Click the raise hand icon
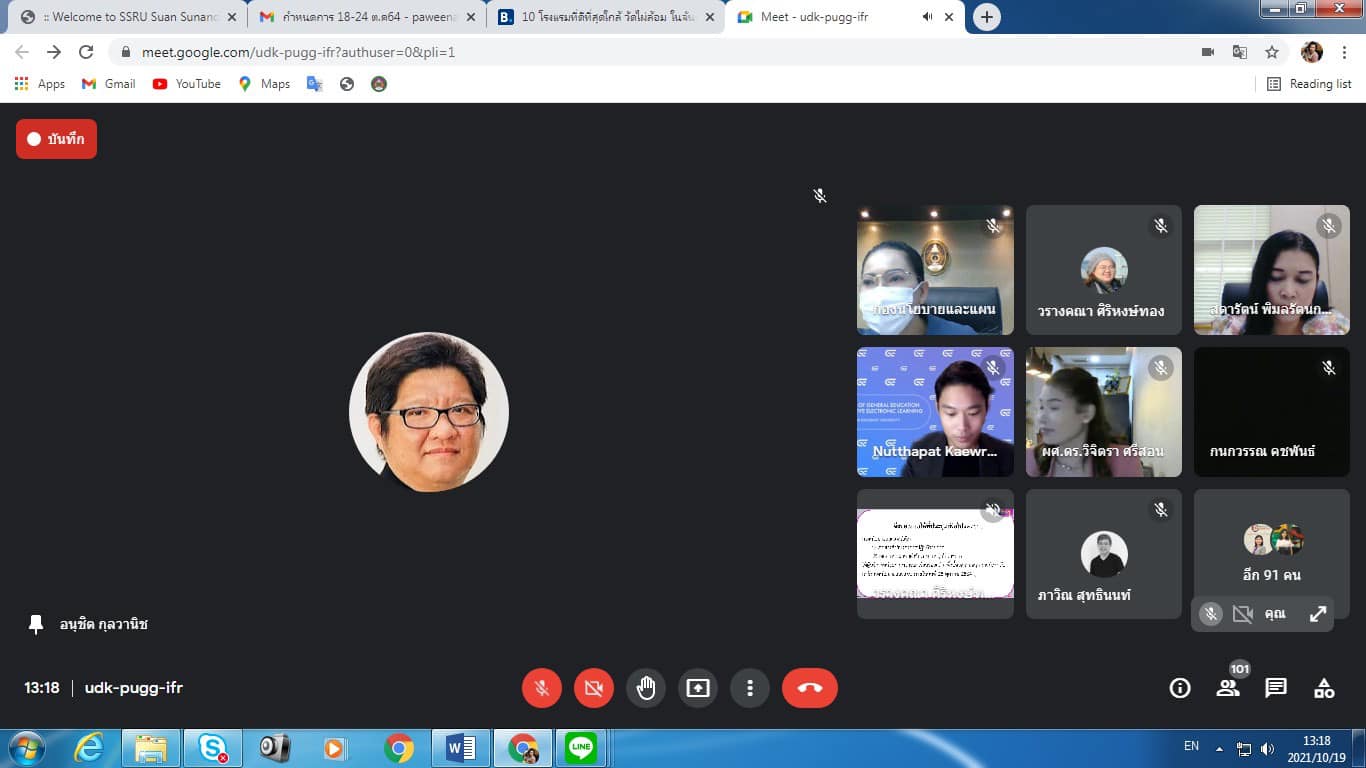This screenshot has height=768, width=1366. (x=646, y=688)
